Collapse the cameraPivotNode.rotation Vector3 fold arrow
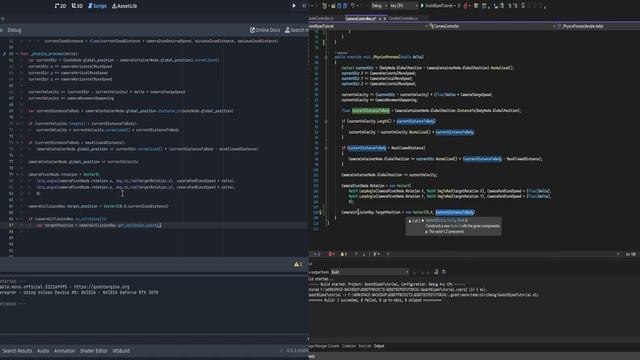Image resolution: width=640 pixels, height=360 pixels. 18,174
